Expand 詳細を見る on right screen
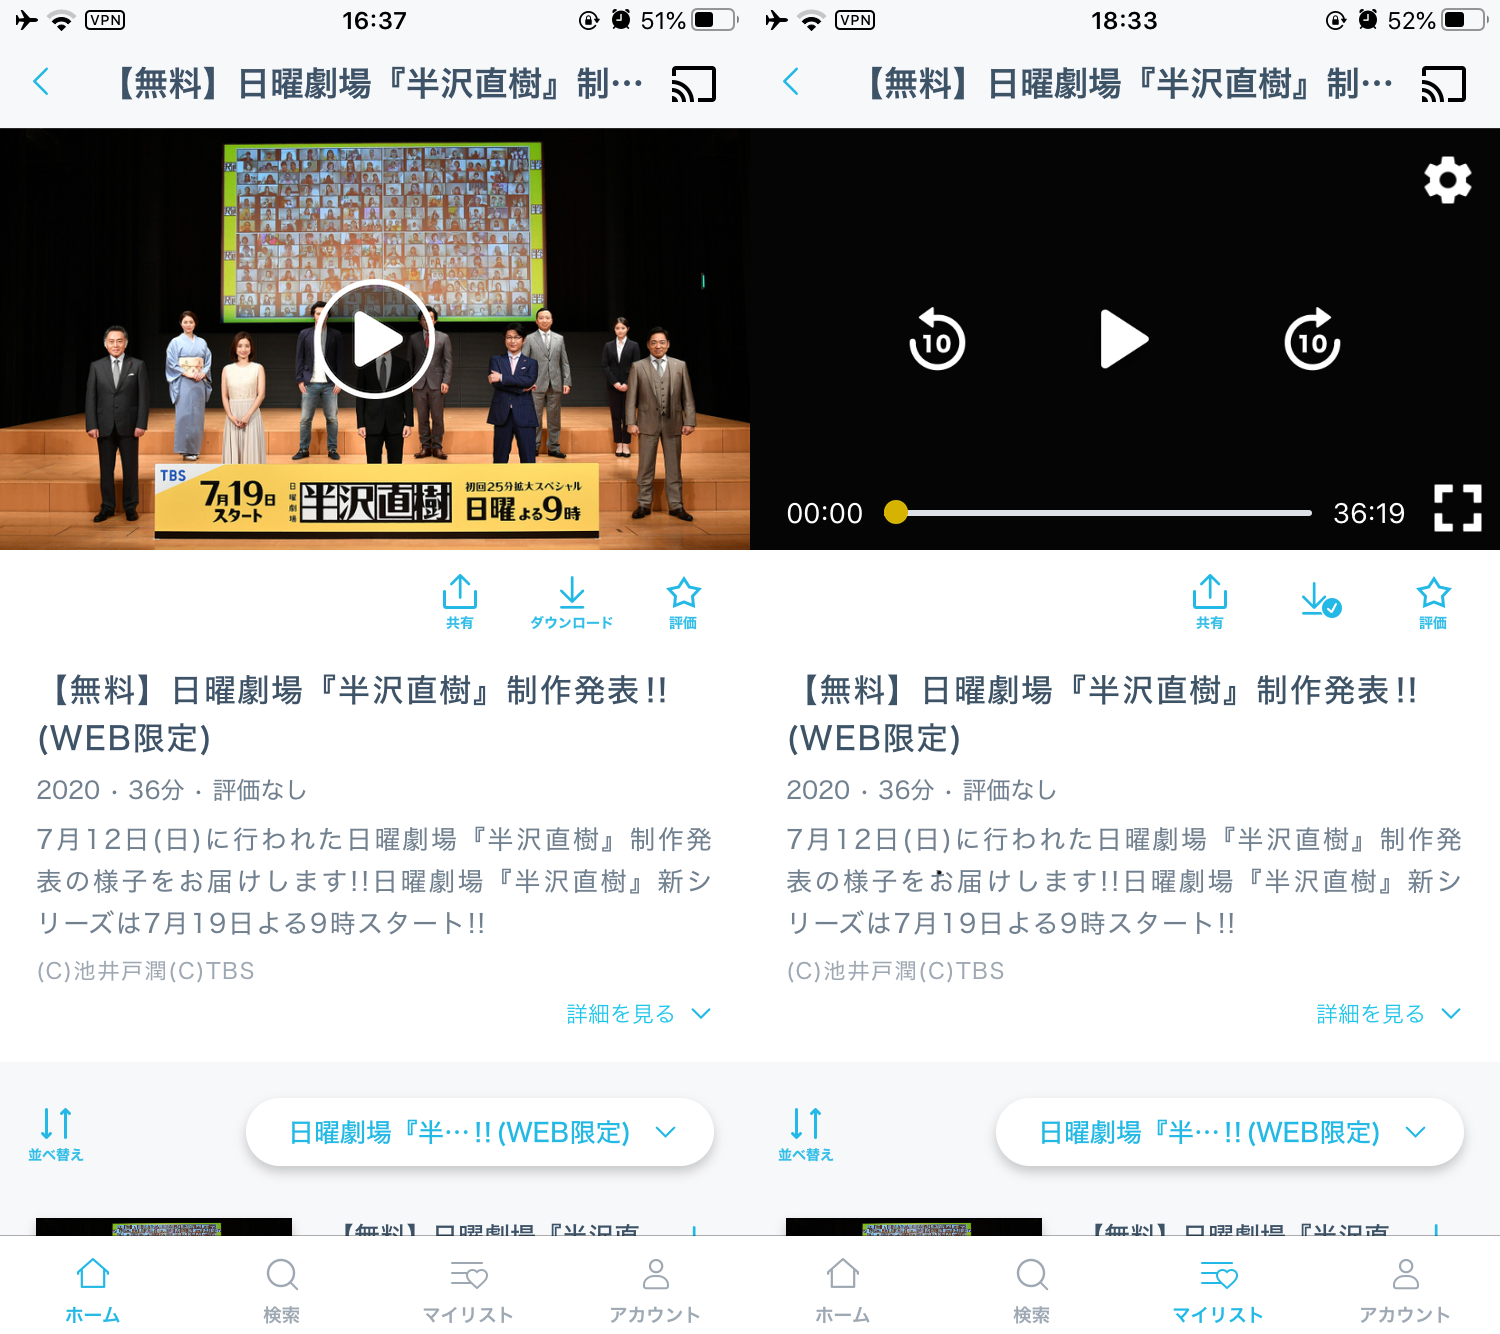The width and height of the screenshot is (1500, 1334). 1389,1014
